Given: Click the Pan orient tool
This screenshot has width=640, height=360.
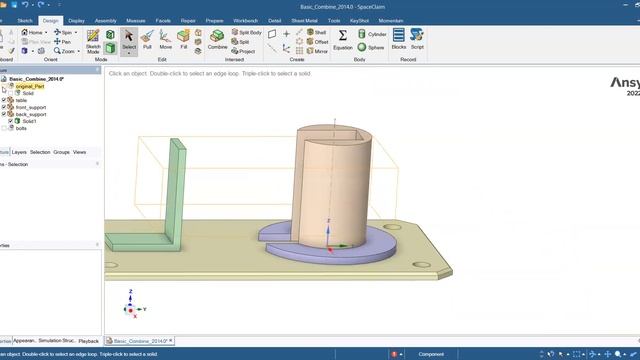Looking at the screenshot, I should click(x=62, y=42).
